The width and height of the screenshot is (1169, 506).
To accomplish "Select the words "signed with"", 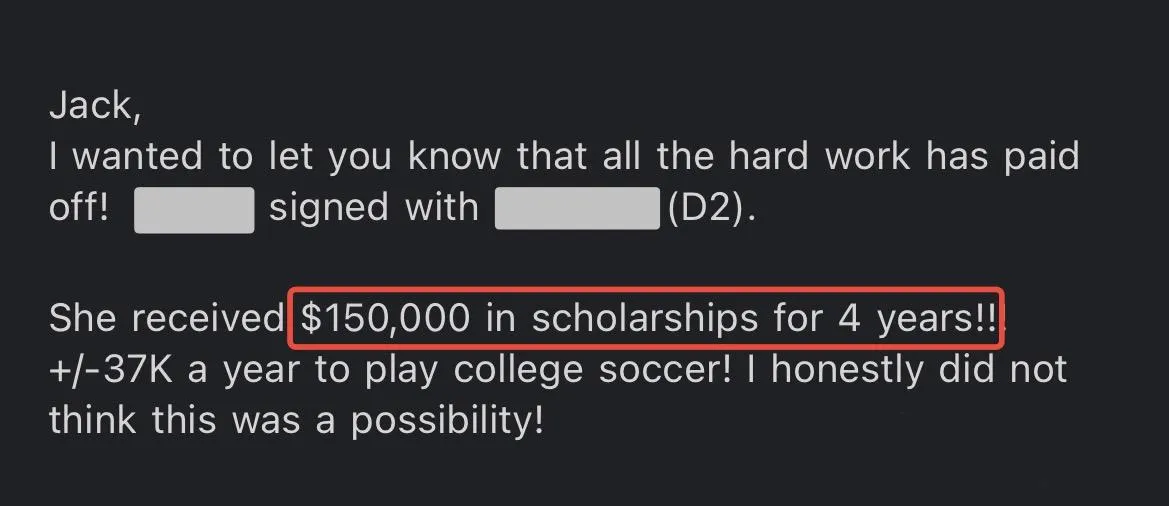I will (x=374, y=208).
